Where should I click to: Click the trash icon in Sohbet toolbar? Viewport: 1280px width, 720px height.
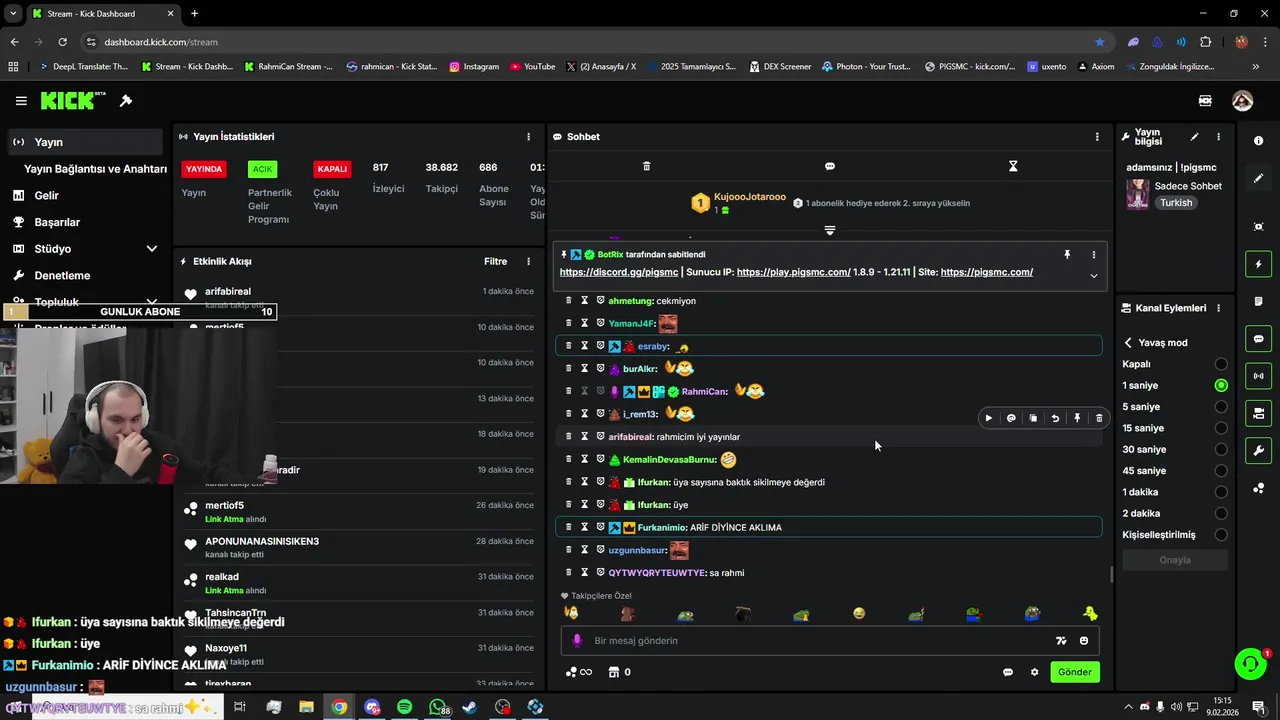(646, 166)
